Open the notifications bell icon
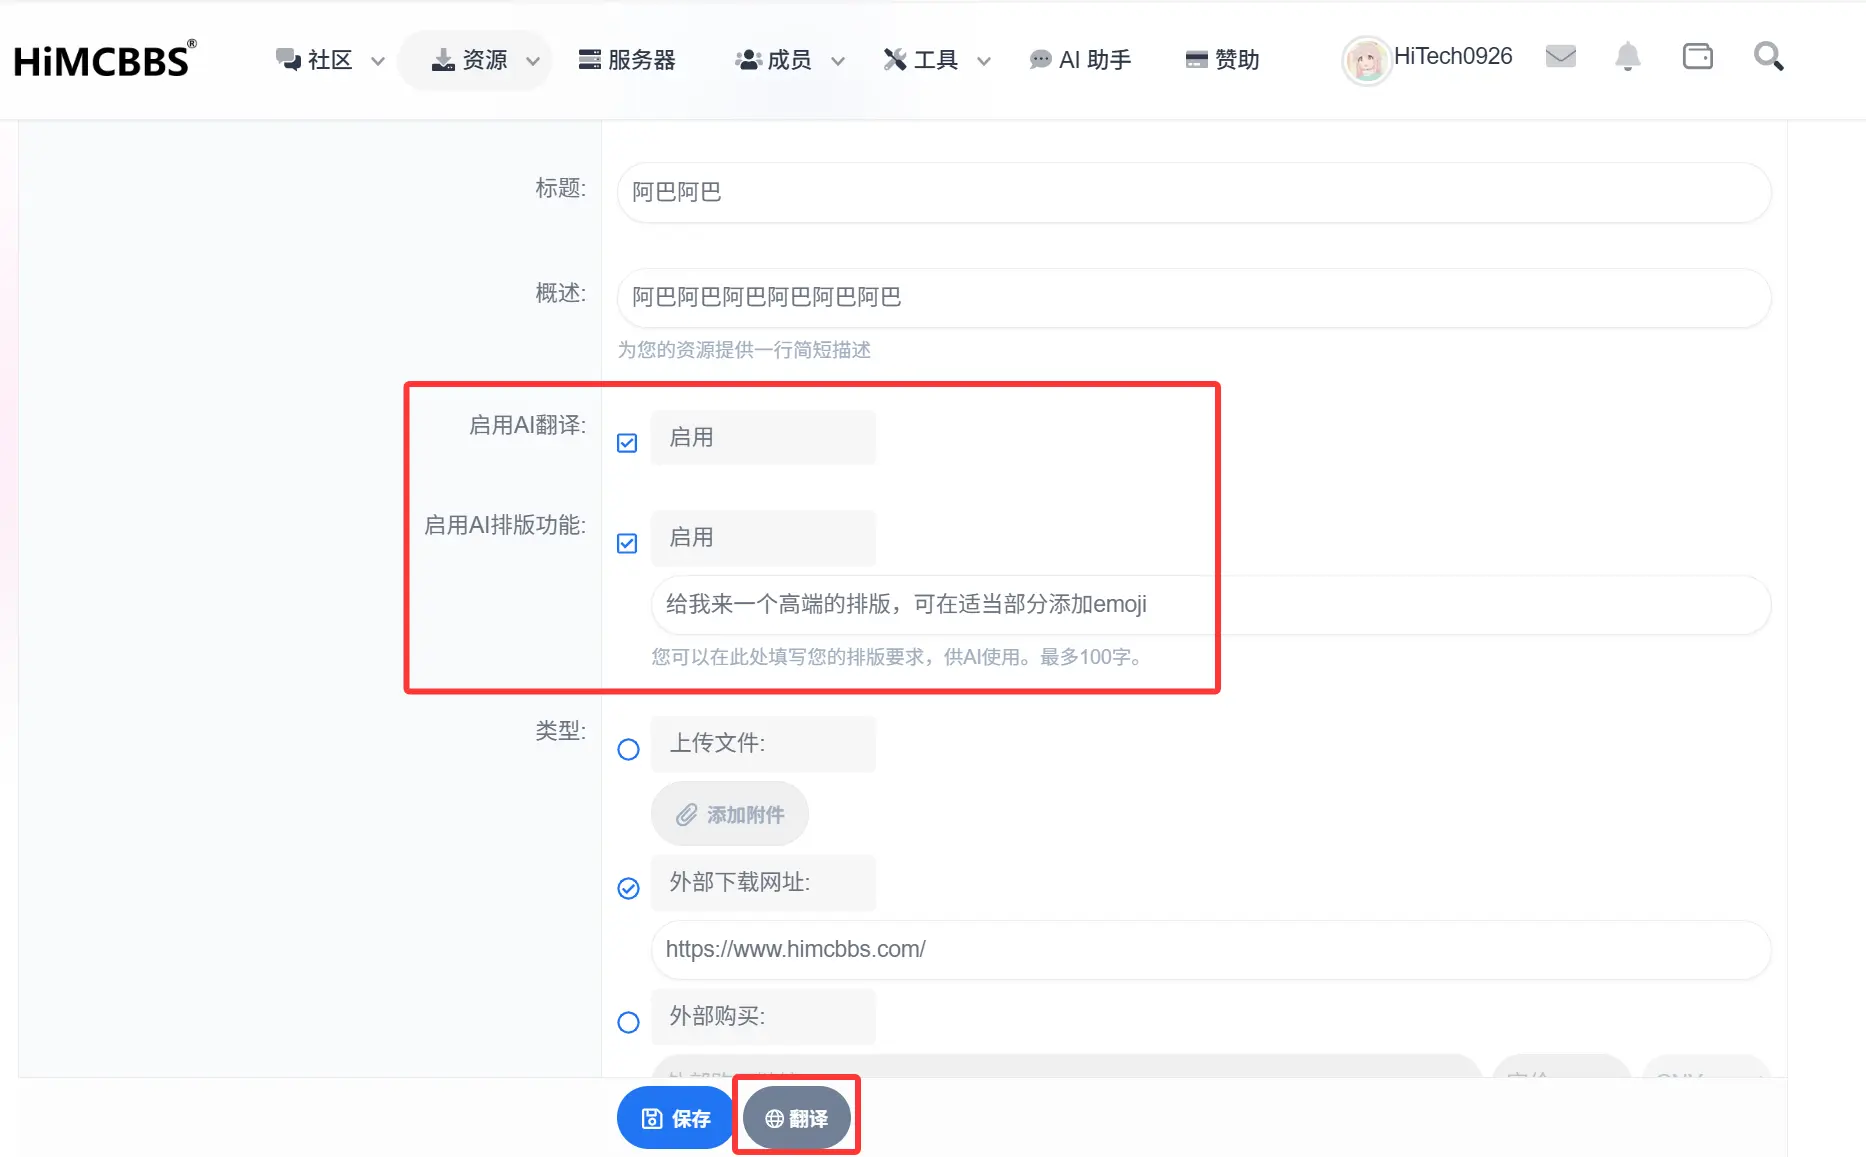This screenshot has width=1866, height=1157. (1628, 58)
